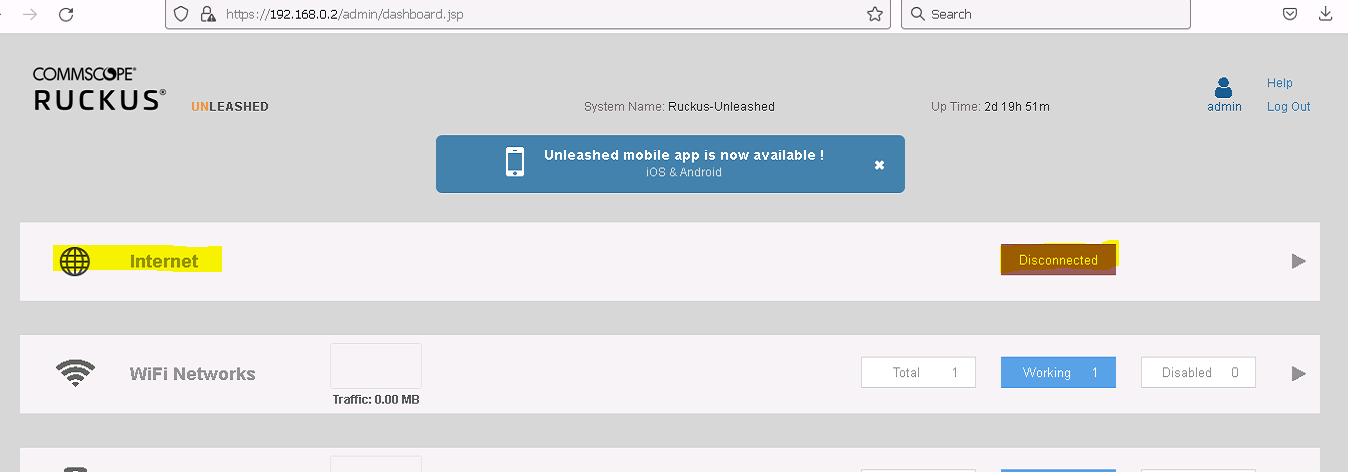Open the browser downloads arrow

1326,14
